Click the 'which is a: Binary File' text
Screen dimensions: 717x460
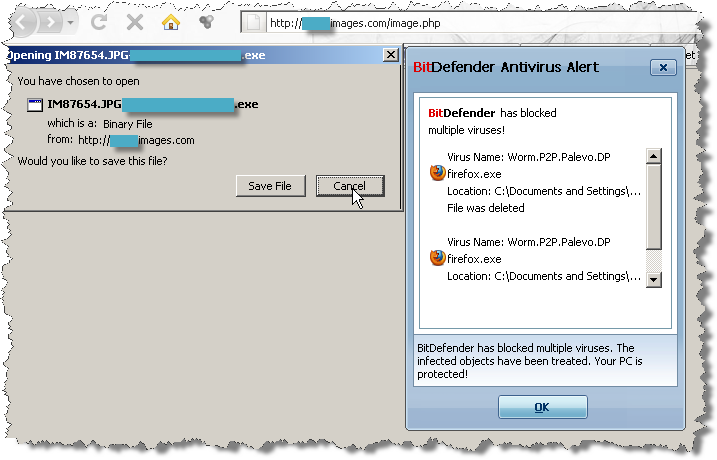[x=100, y=124]
